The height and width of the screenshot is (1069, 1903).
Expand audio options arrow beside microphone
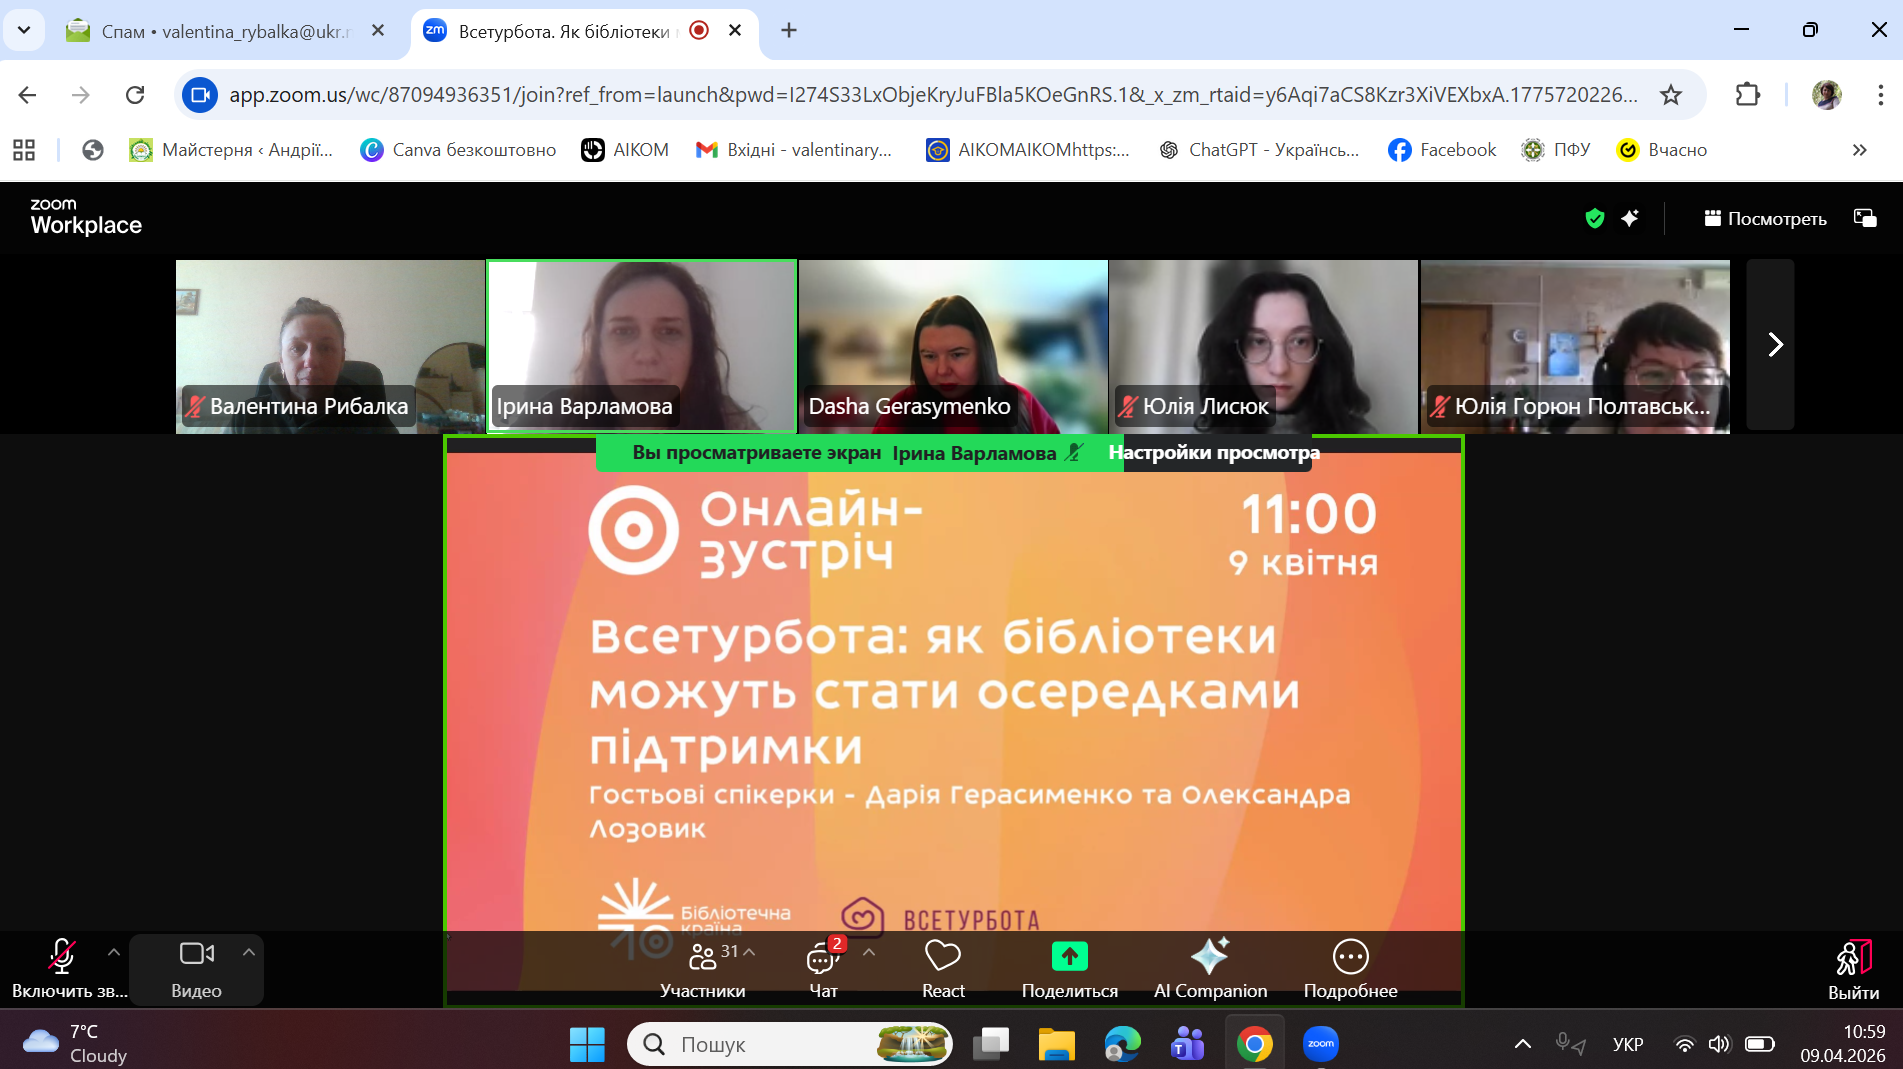click(114, 952)
